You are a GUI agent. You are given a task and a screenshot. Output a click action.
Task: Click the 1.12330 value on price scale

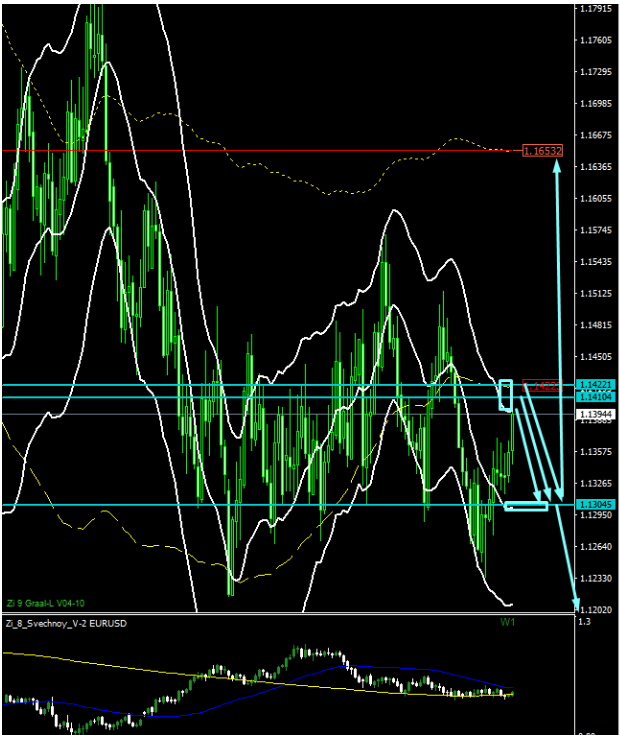pos(596,578)
